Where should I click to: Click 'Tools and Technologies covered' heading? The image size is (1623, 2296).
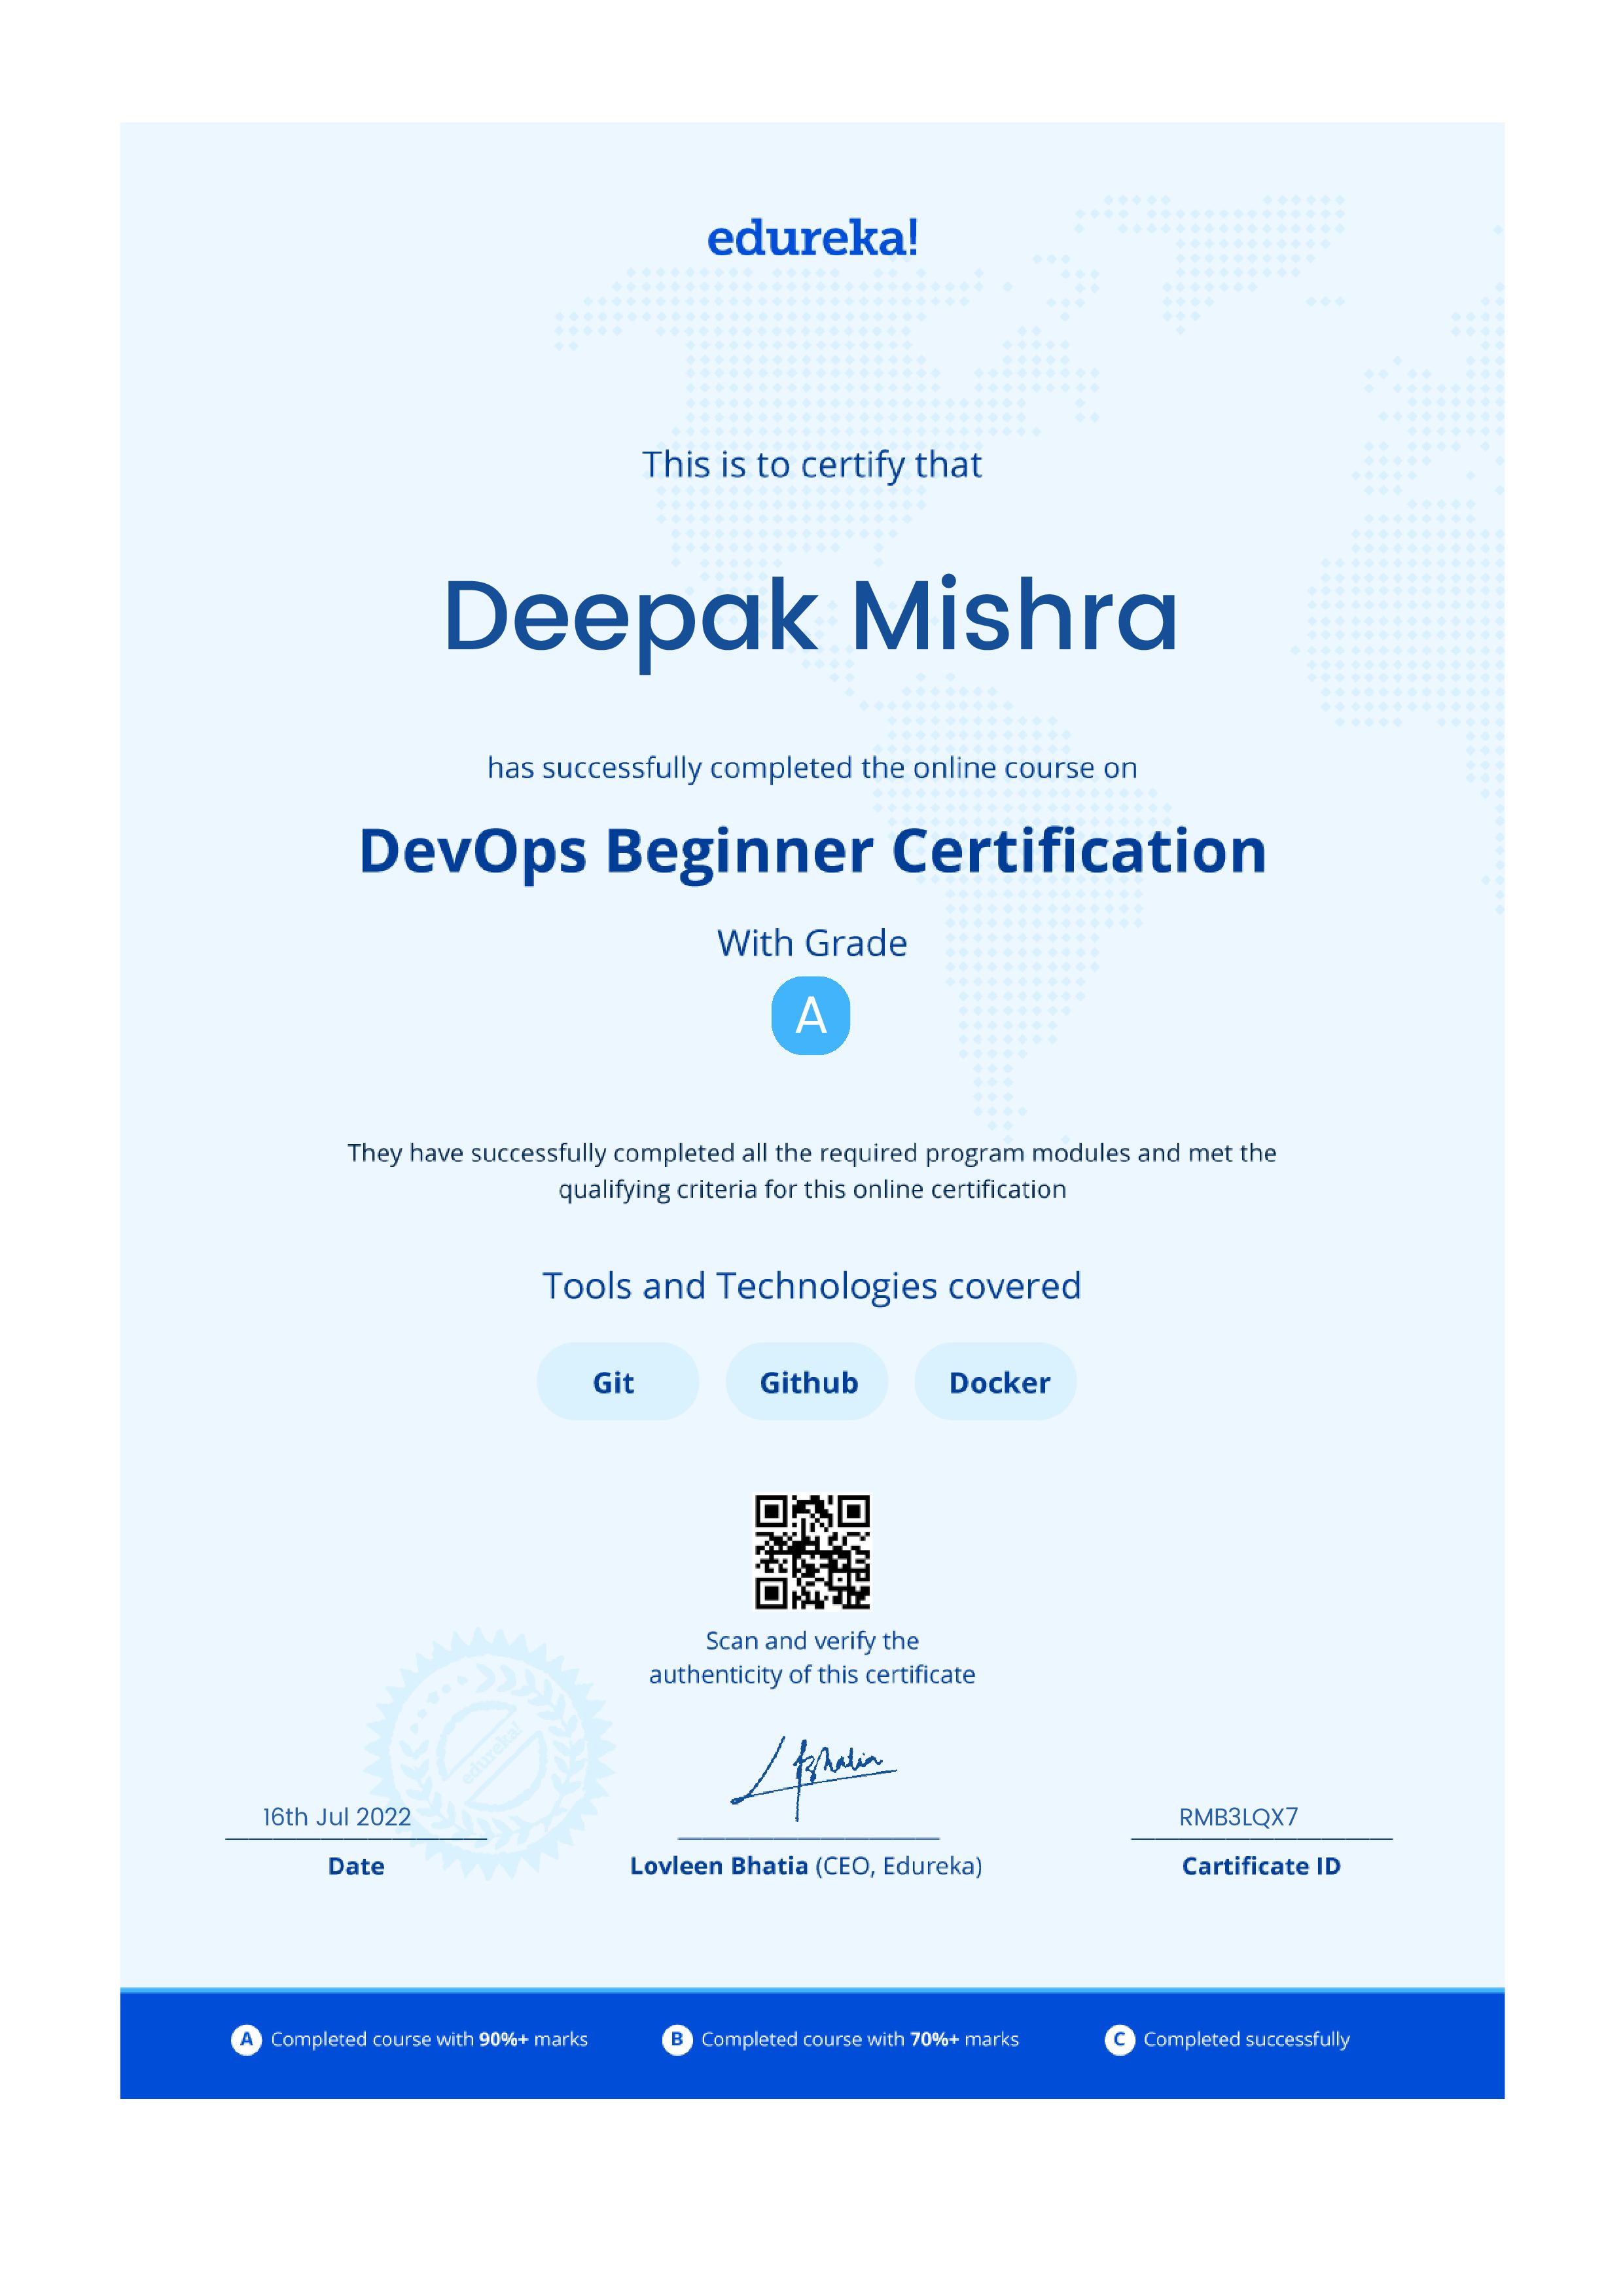812,1286
